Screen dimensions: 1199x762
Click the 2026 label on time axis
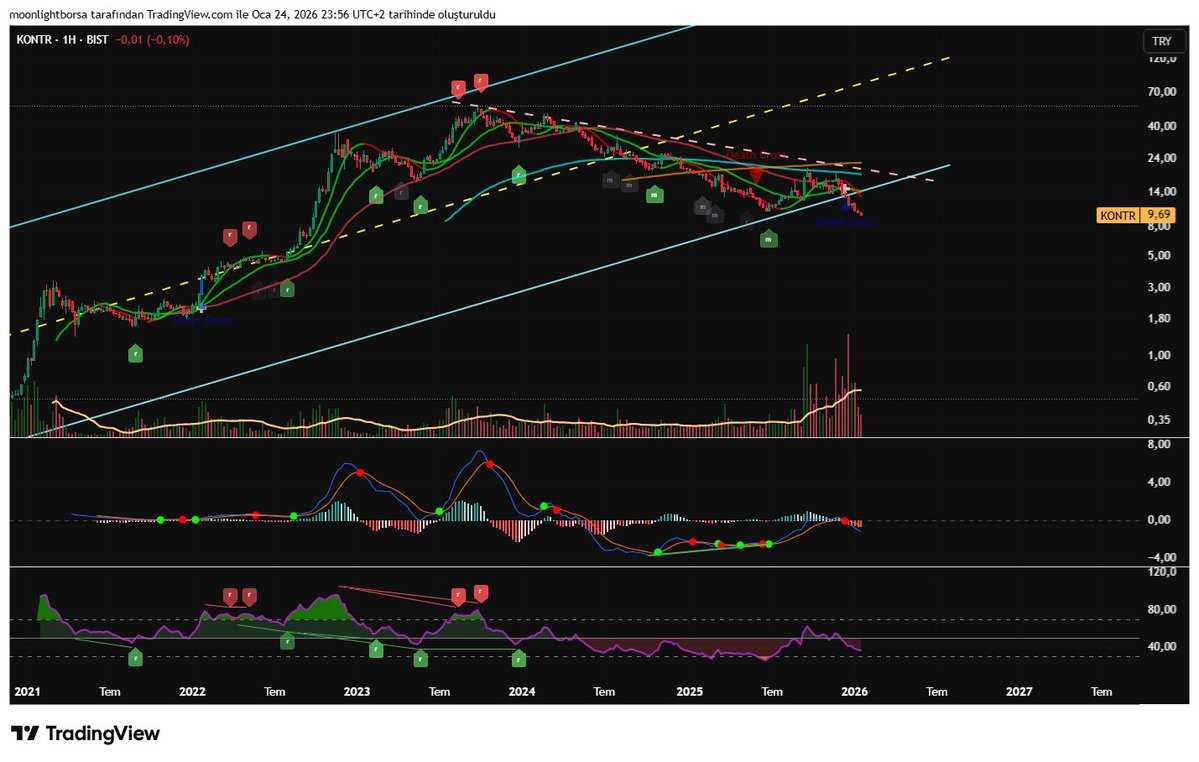click(854, 692)
